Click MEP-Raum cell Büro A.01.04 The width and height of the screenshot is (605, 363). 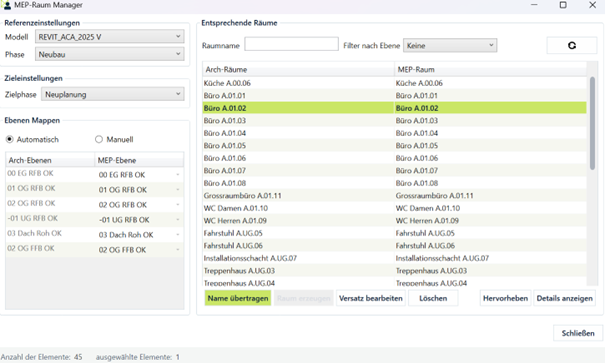490,133
